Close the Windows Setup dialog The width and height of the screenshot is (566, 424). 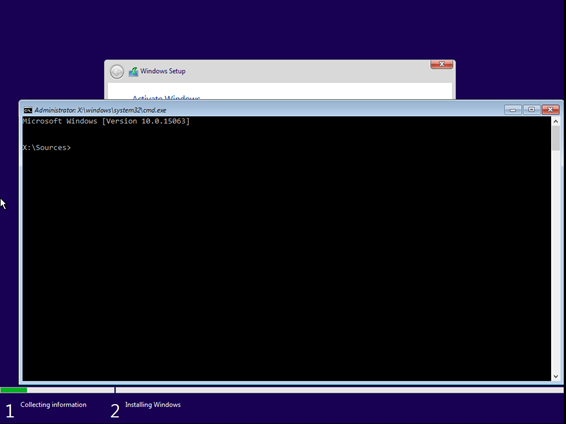(441, 64)
